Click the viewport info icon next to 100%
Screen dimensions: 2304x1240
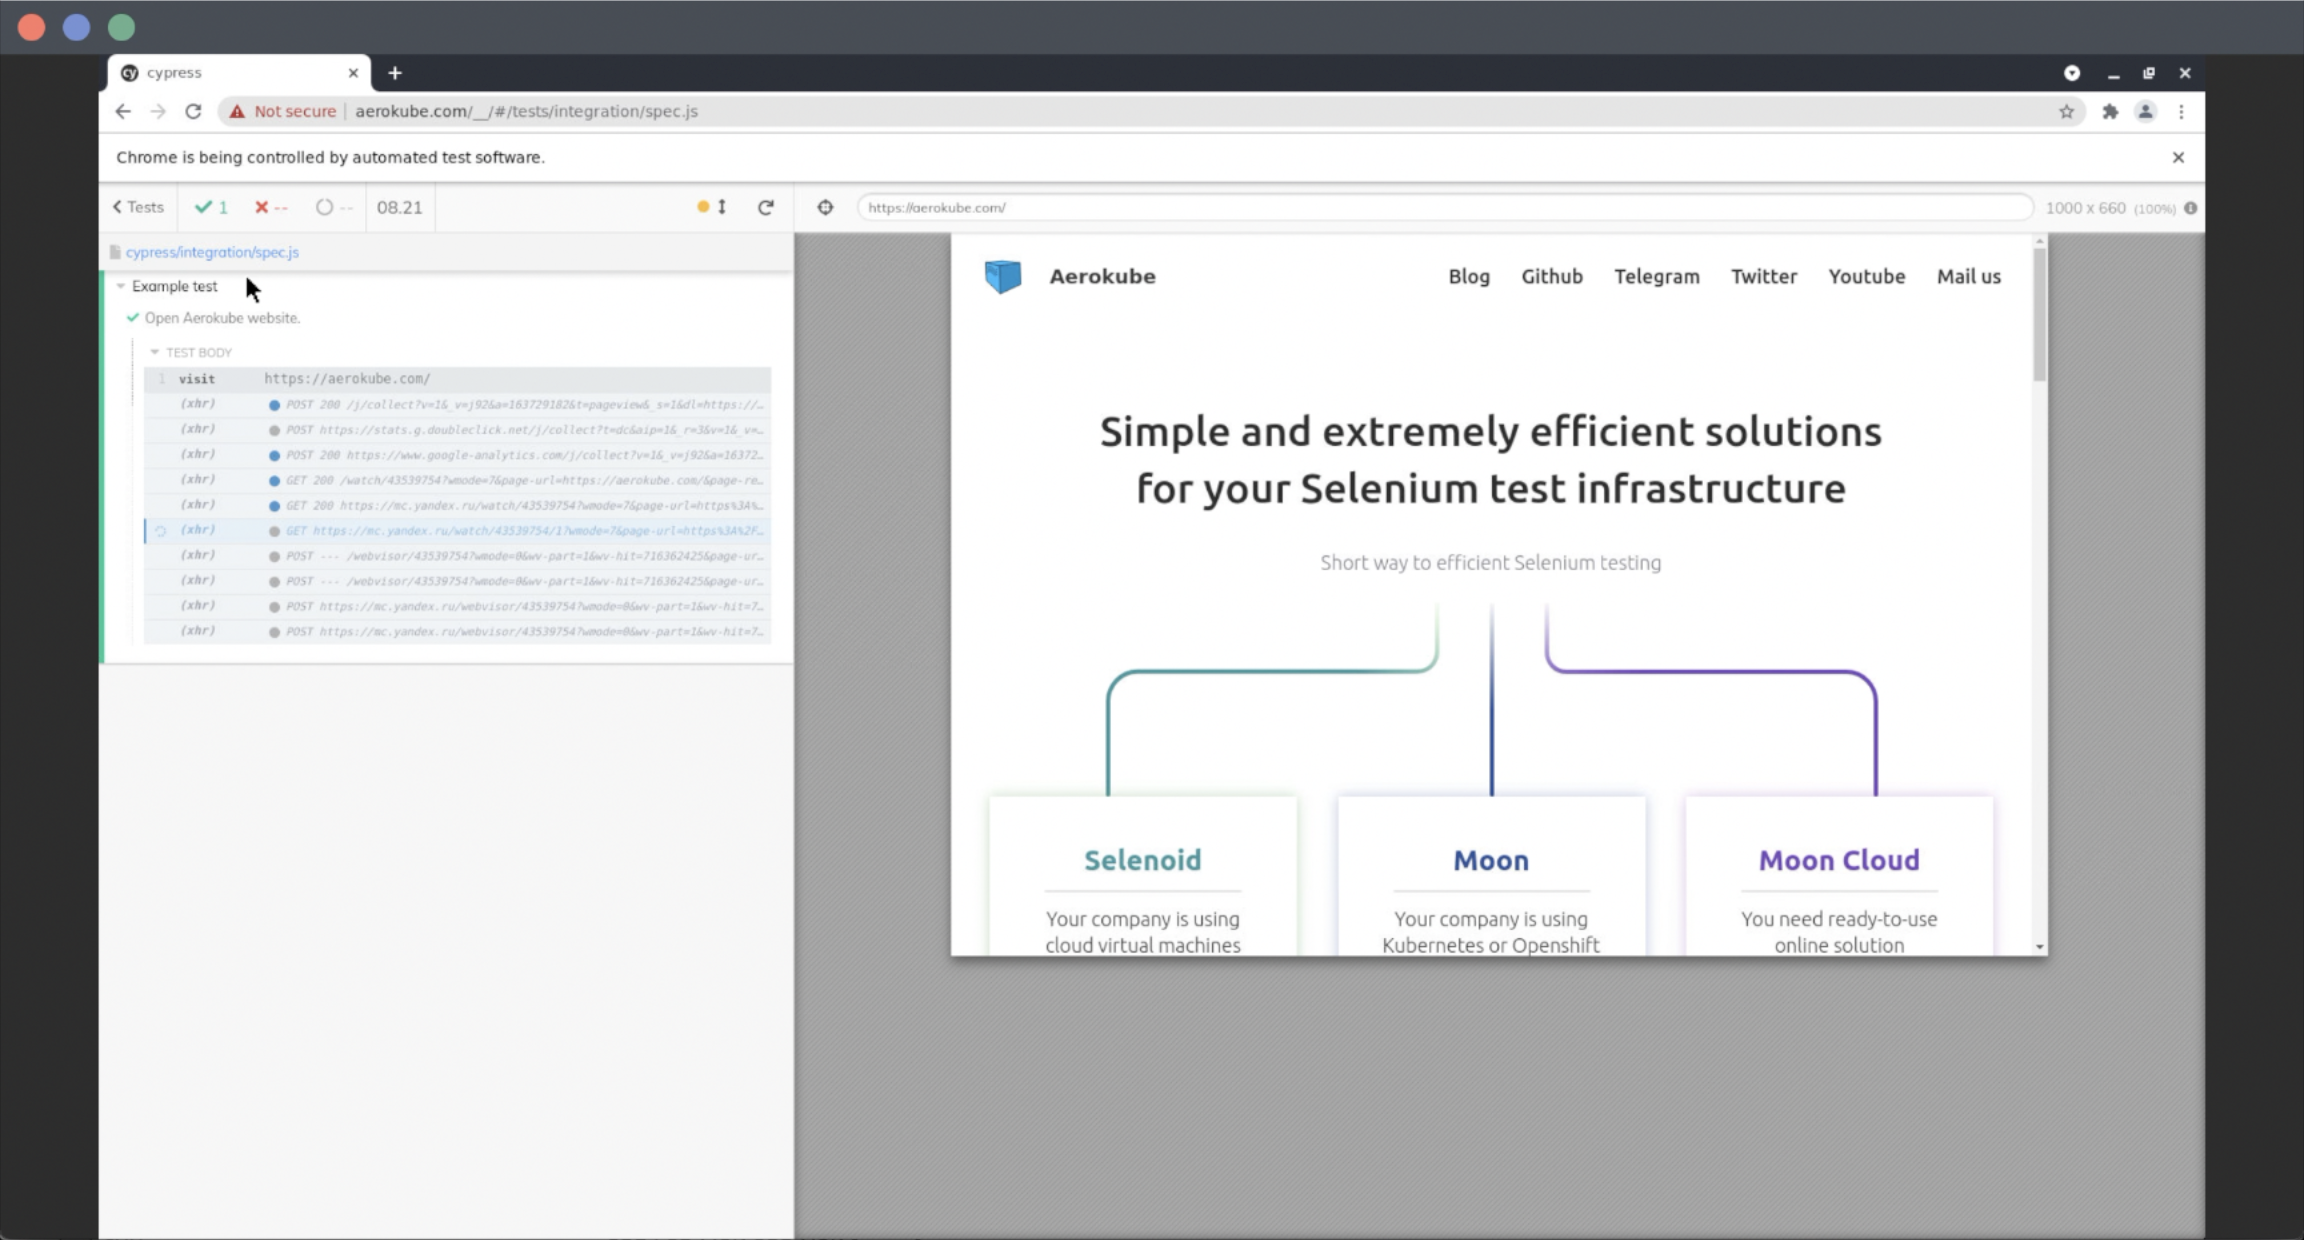2190,208
